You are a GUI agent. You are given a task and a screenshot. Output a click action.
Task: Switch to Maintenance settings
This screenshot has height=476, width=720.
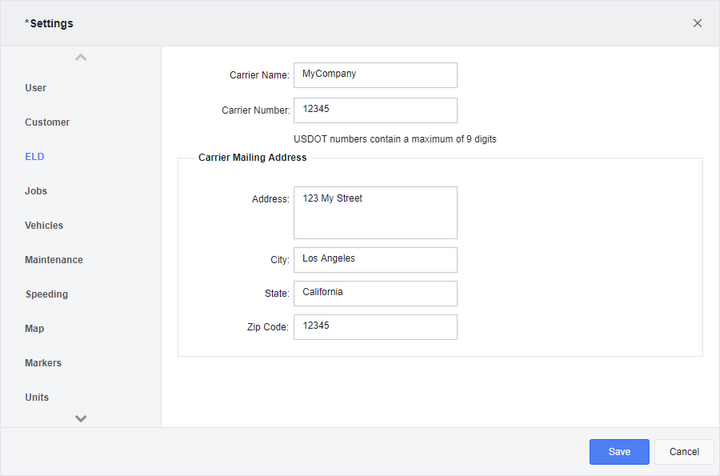tap(54, 260)
